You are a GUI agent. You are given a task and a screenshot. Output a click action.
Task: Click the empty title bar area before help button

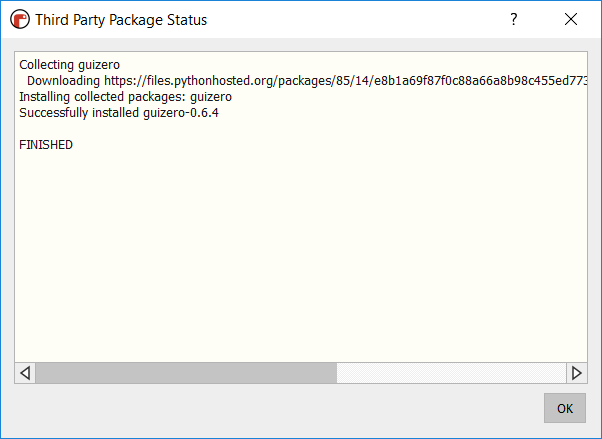click(x=355, y=19)
